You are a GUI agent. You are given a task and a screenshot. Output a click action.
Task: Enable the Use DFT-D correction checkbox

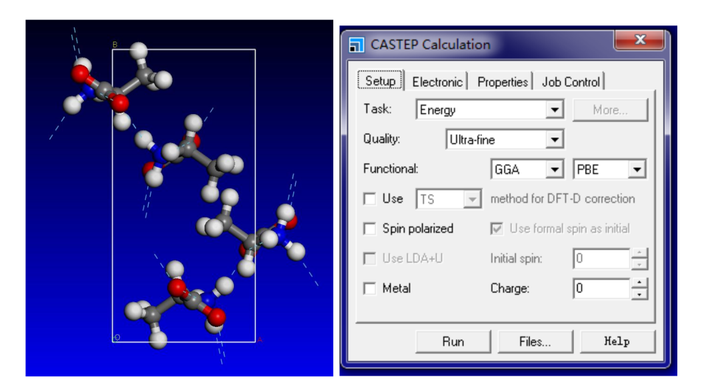pos(370,199)
